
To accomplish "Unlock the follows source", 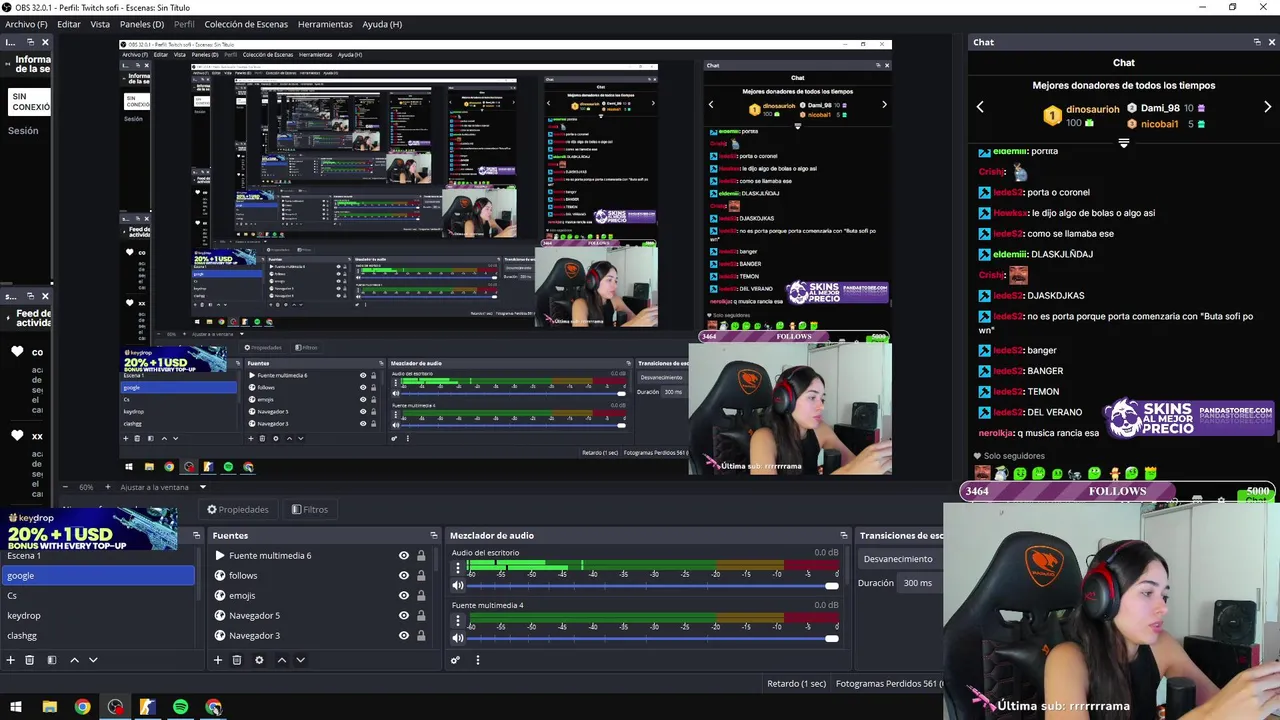I will pyautogui.click(x=421, y=576).
